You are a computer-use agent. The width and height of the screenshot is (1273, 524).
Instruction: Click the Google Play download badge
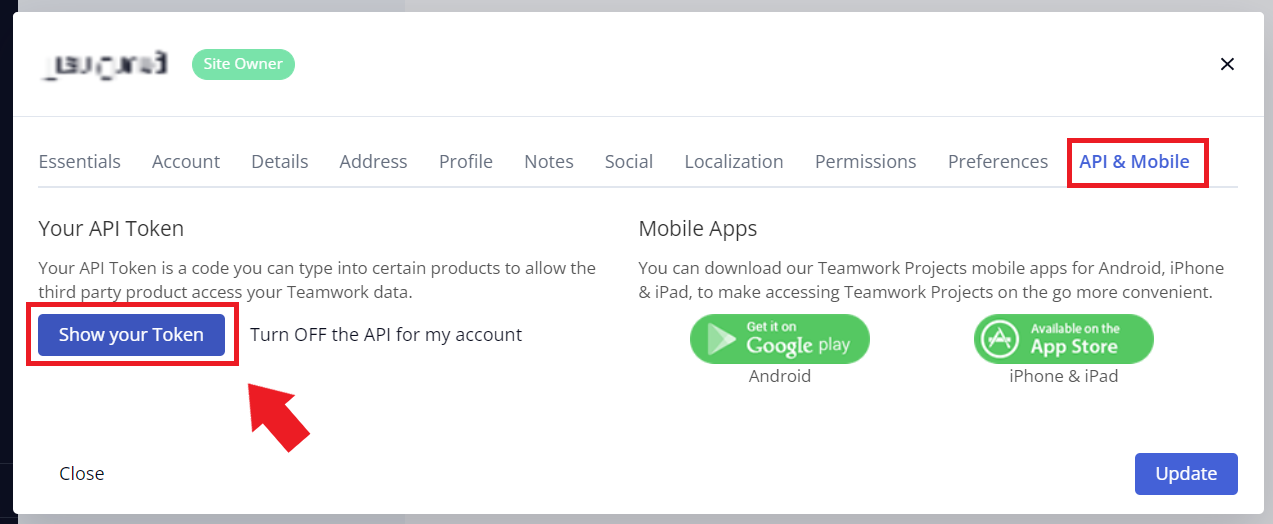(779, 339)
